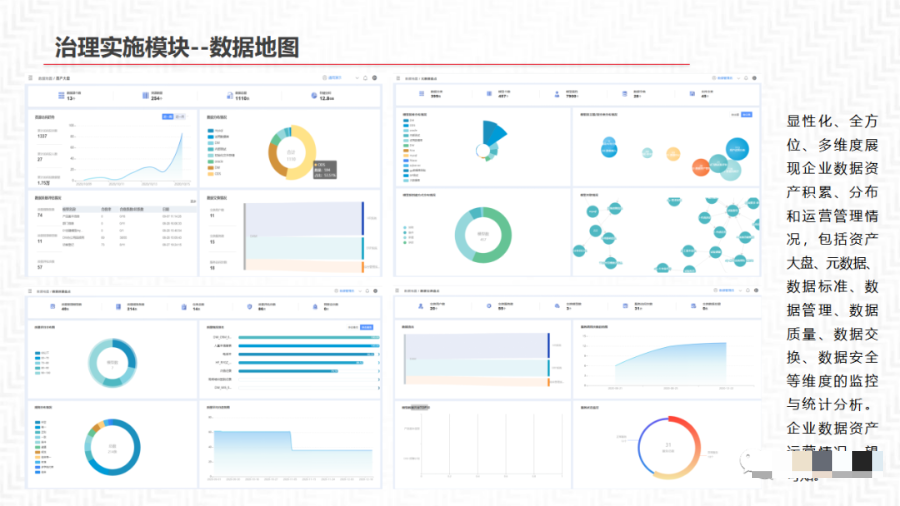
Task: Expand the user dropdown chevron in the top-right dashboard
Action: (738, 78)
